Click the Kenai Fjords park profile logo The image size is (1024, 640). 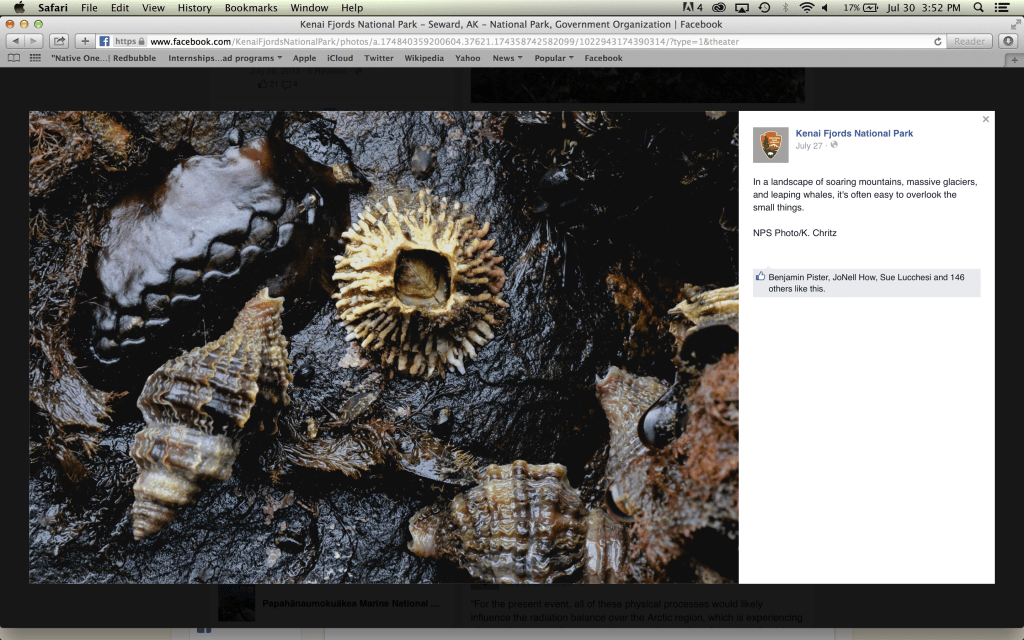(770, 145)
